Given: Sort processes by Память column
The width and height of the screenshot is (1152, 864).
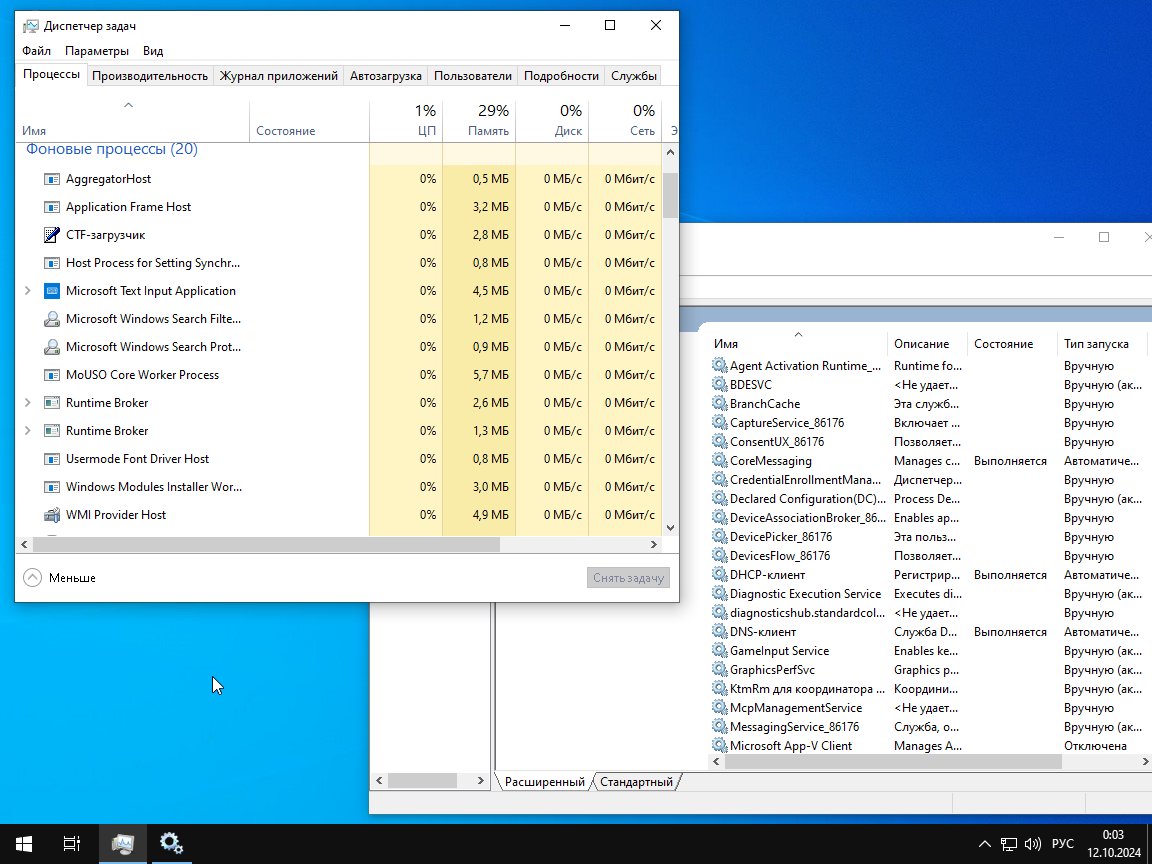Looking at the screenshot, I should [479, 120].
